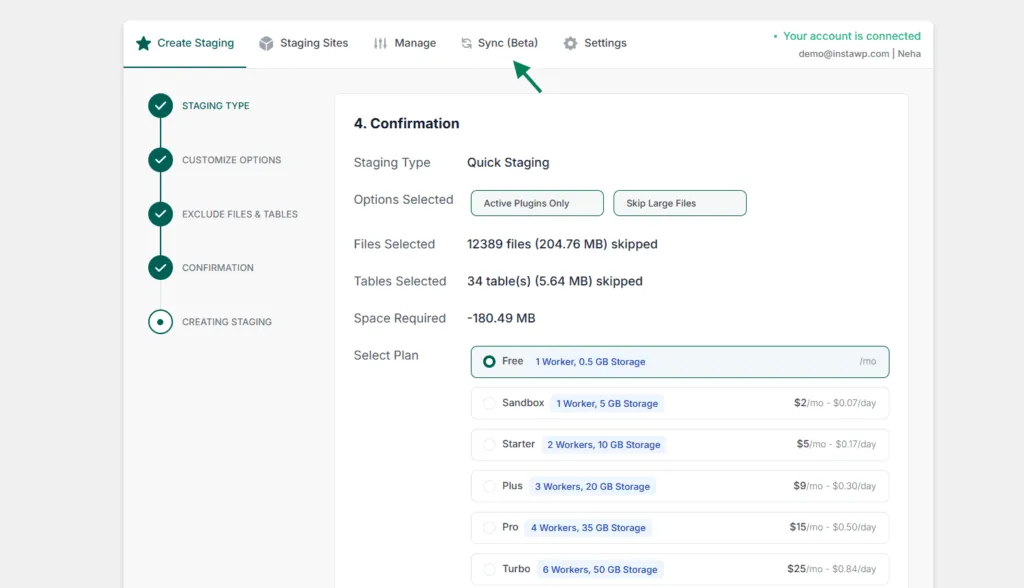Go to the Sync (Beta) tab
The image size is (1024, 588).
pyautogui.click(x=500, y=43)
